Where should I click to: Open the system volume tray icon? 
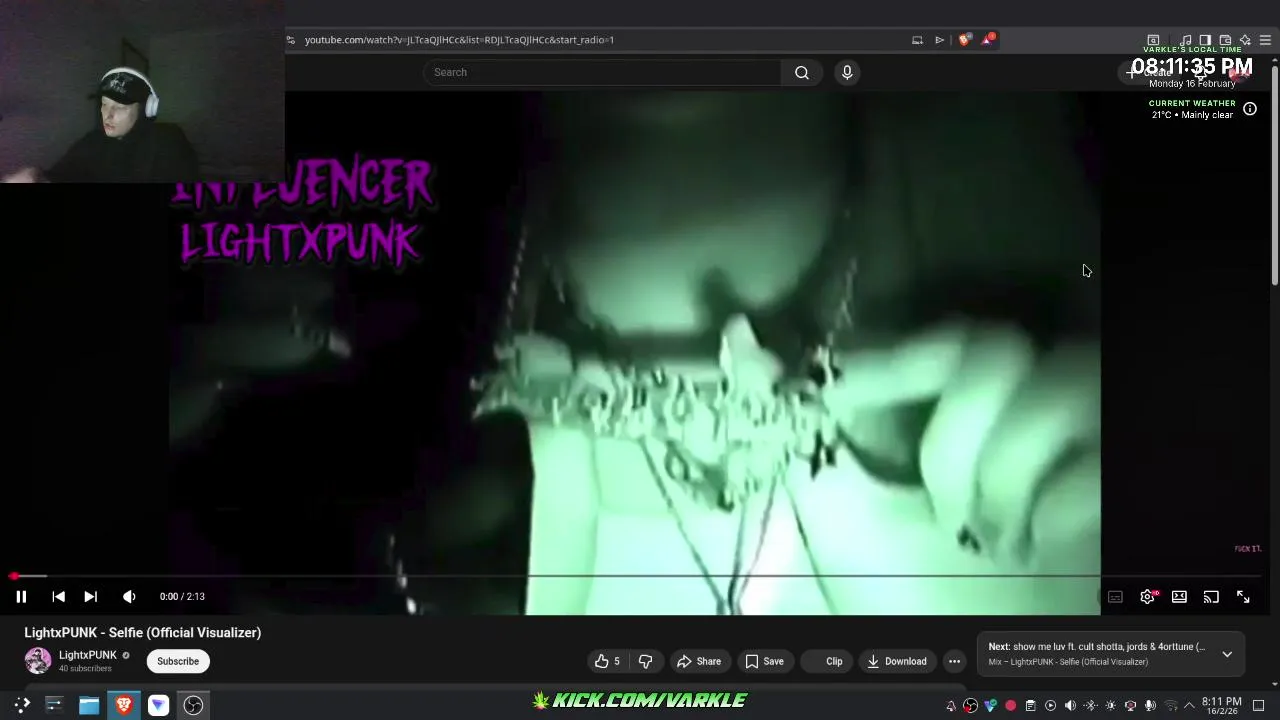click(1070, 706)
